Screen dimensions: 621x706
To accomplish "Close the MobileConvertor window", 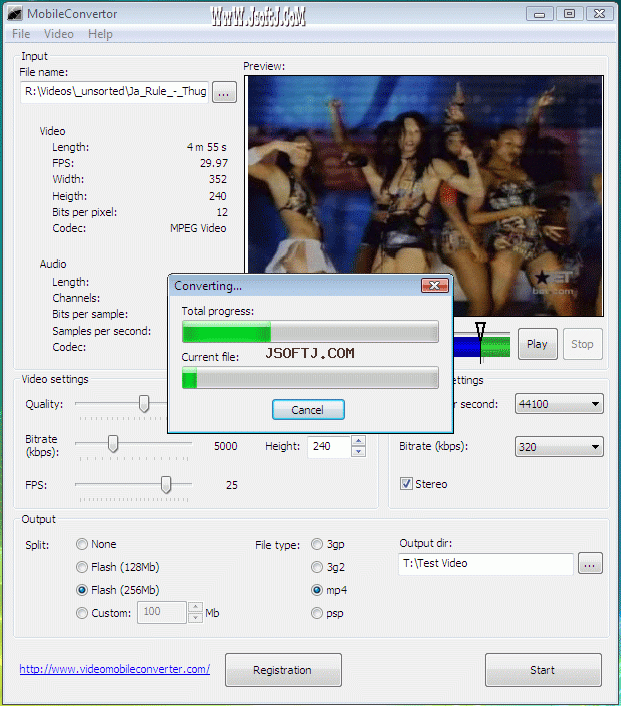I will tap(599, 14).
